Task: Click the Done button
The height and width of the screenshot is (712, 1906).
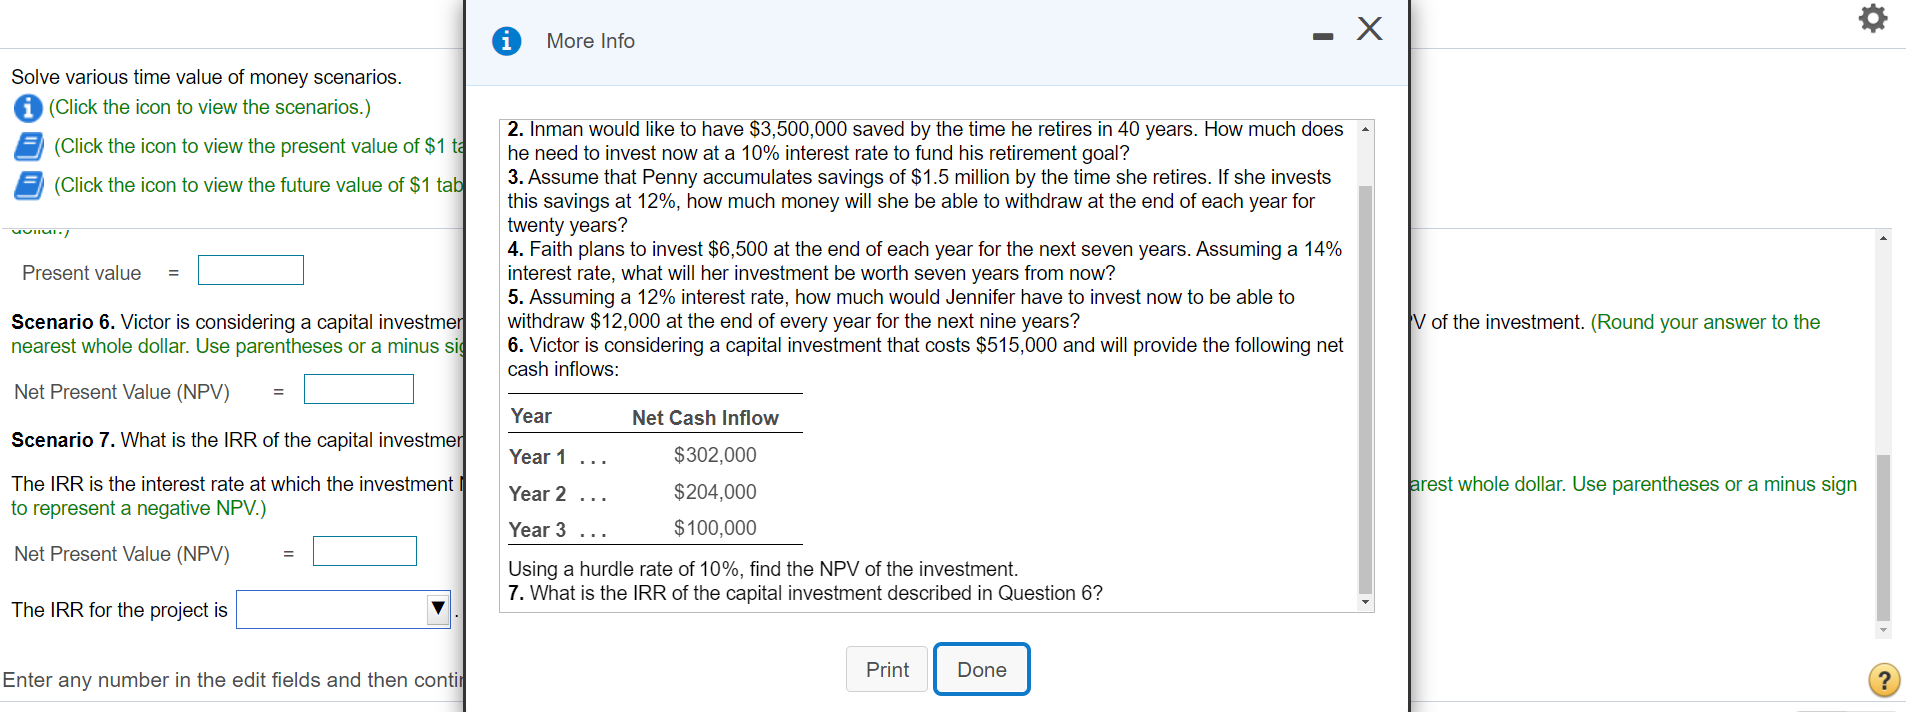Action: (980, 669)
